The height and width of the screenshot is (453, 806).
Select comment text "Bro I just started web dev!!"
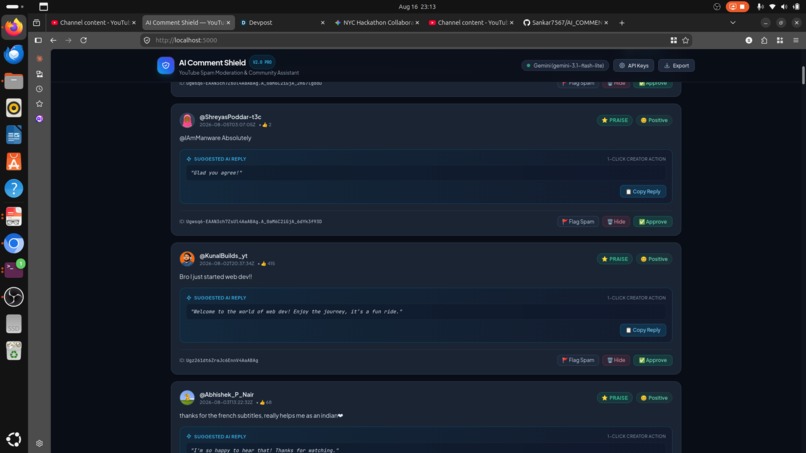point(215,277)
